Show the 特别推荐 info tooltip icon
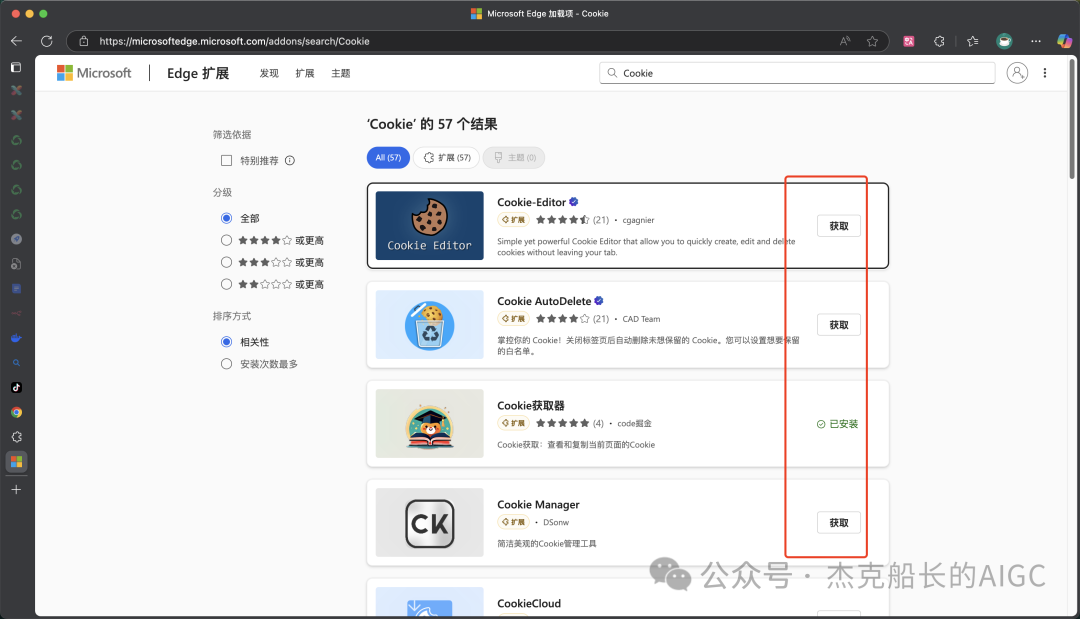The height and width of the screenshot is (619, 1080). [290, 160]
